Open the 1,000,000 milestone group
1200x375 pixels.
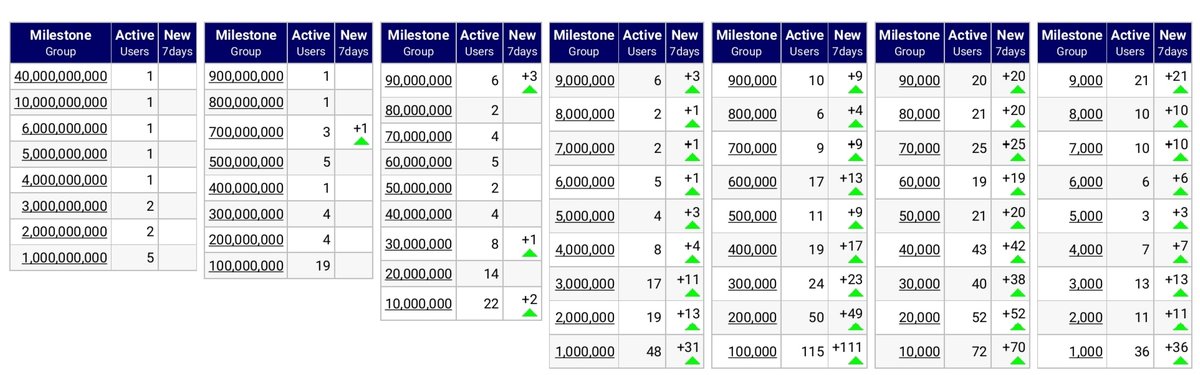pyautogui.click(x=584, y=351)
